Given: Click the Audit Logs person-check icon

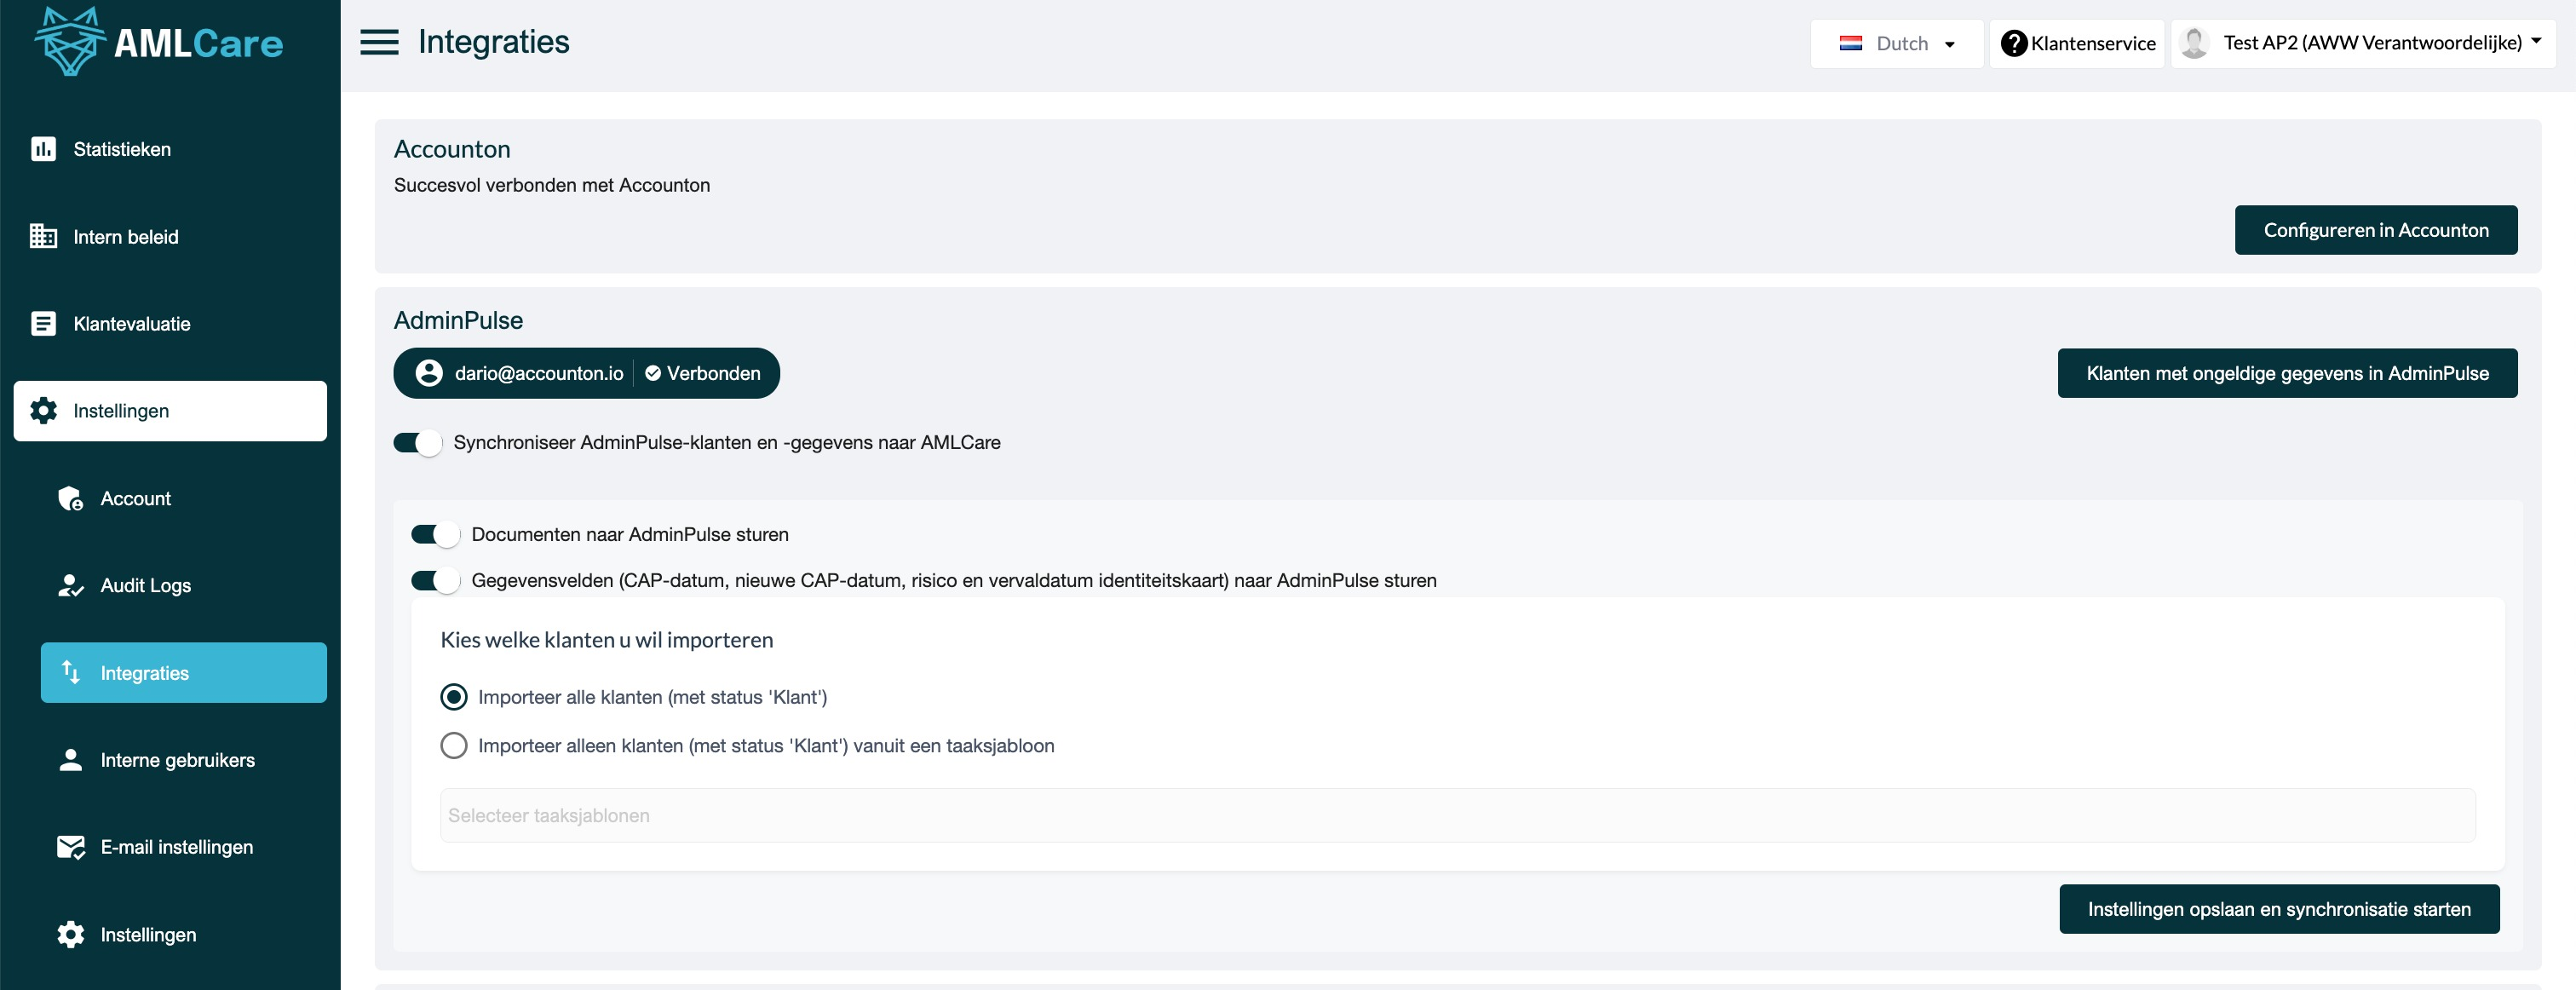Looking at the screenshot, I should [x=70, y=585].
